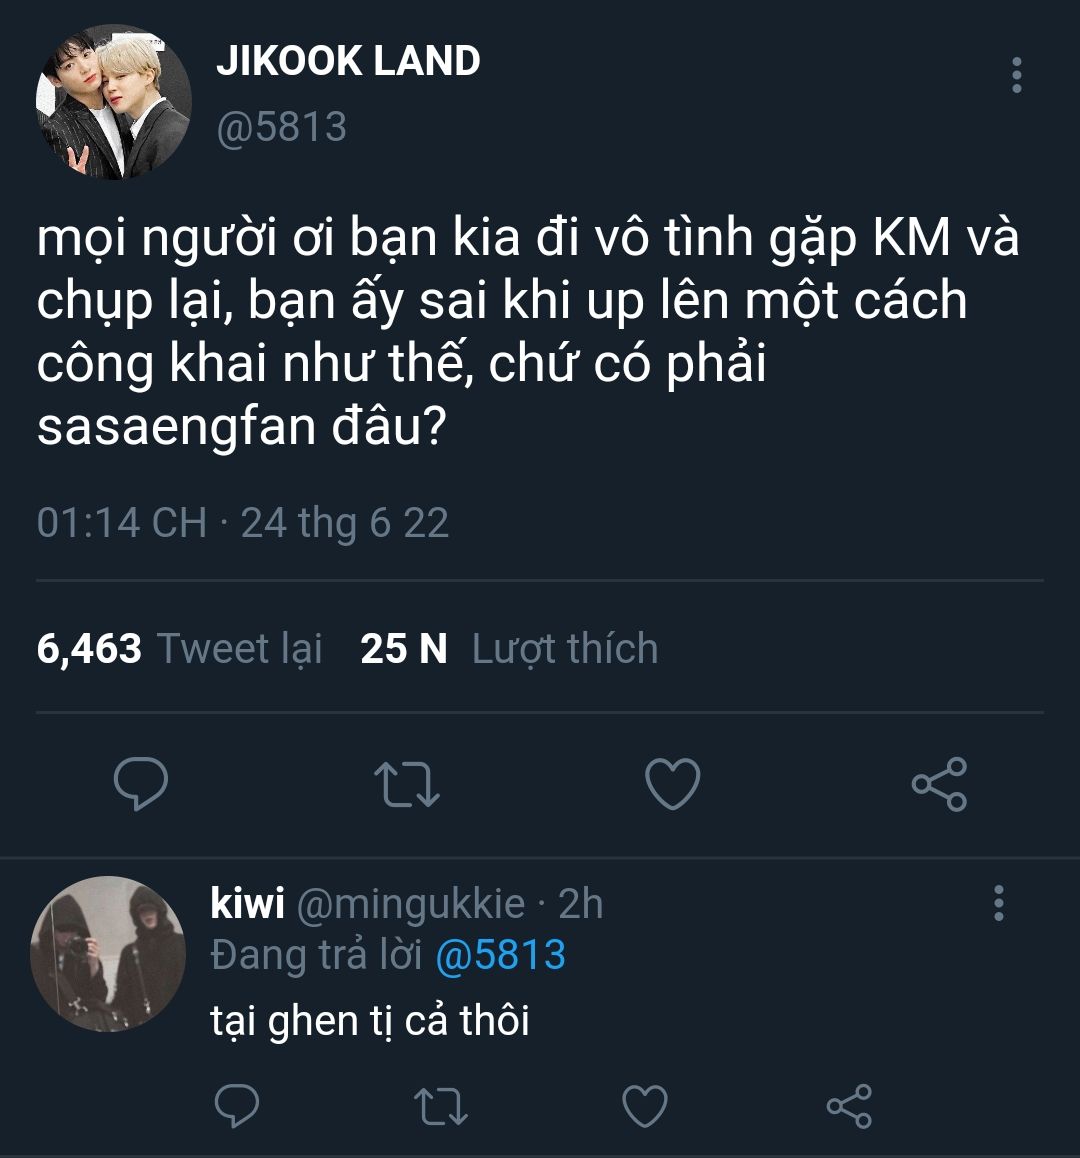Like kiwi's reply with heart icon
The height and width of the screenshot is (1158, 1080).
[x=645, y=1106]
